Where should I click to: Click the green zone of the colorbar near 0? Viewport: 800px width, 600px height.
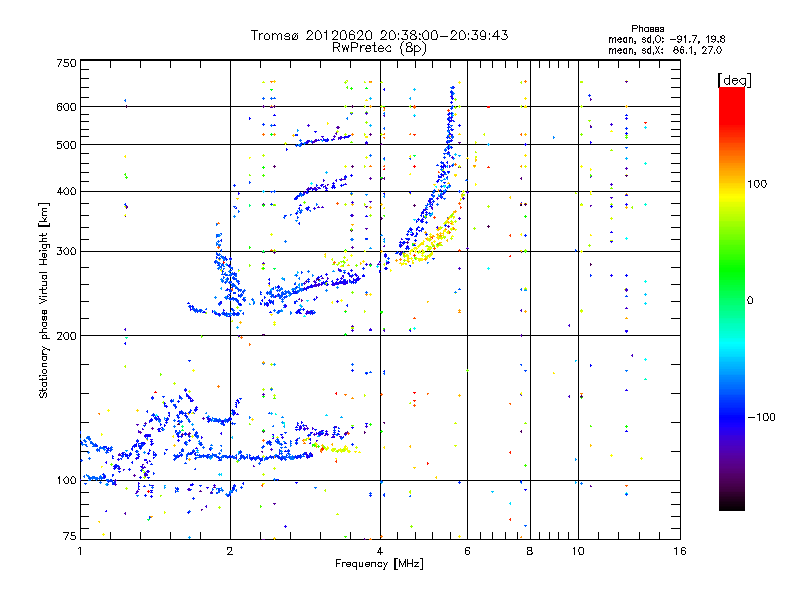tap(732, 286)
